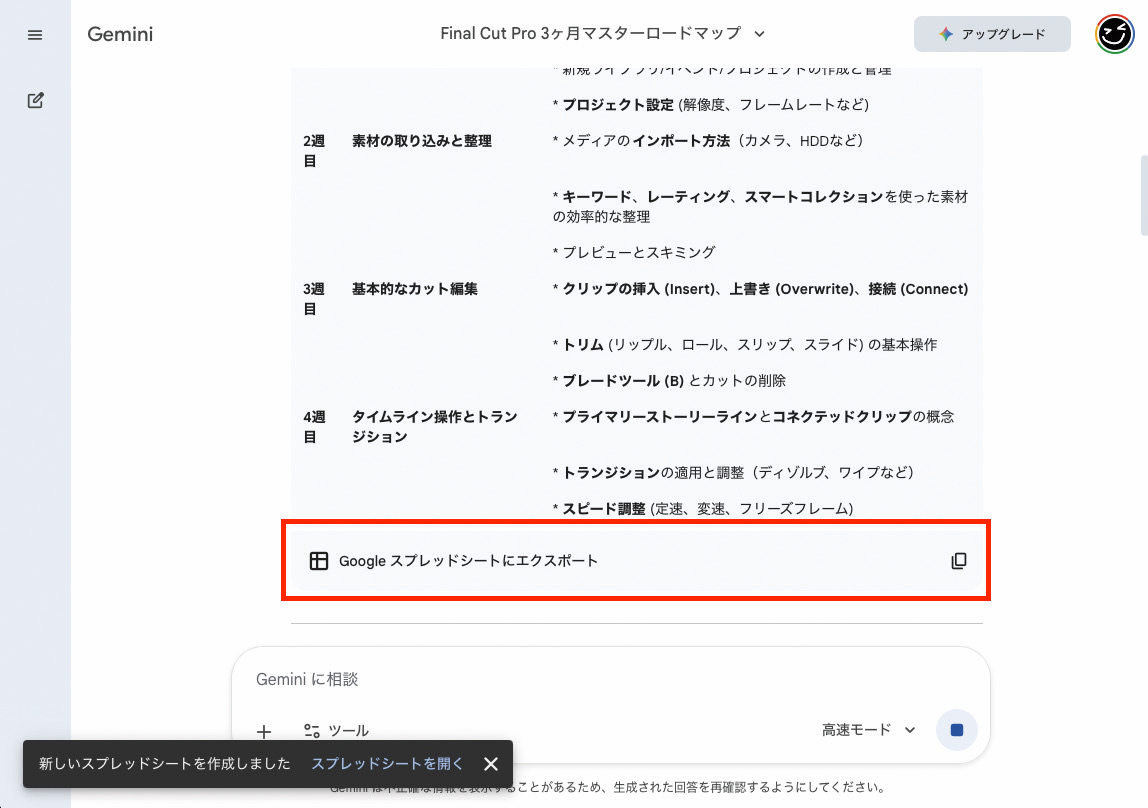Click the spreadsheet table icon
Viewport: 1148px width, 808px height.
[x=318, y=561]
